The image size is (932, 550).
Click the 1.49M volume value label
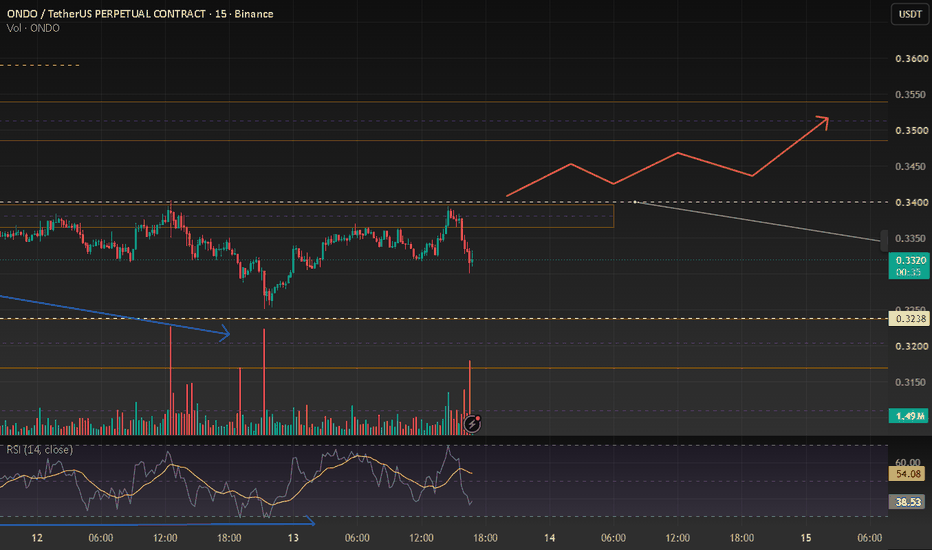(x=909, y=416)
